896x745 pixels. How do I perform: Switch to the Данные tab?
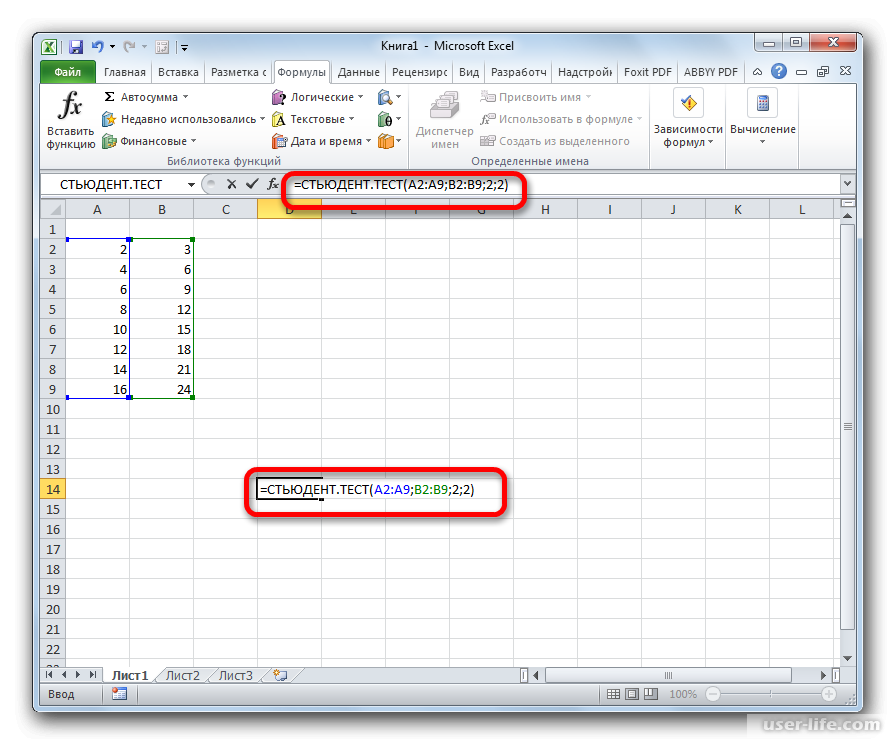point(358,72)
